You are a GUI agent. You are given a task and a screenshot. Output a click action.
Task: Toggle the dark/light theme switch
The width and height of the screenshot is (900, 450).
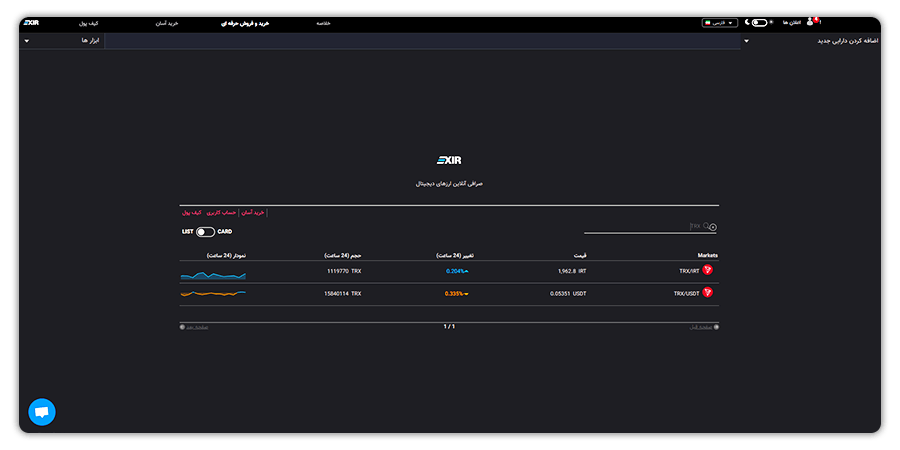(x=759, y=22)
